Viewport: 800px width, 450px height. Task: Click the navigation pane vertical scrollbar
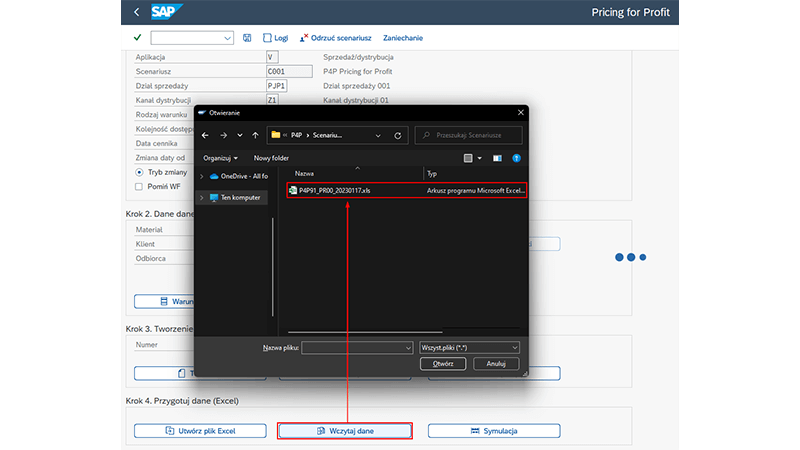click(x=273, y=267)
